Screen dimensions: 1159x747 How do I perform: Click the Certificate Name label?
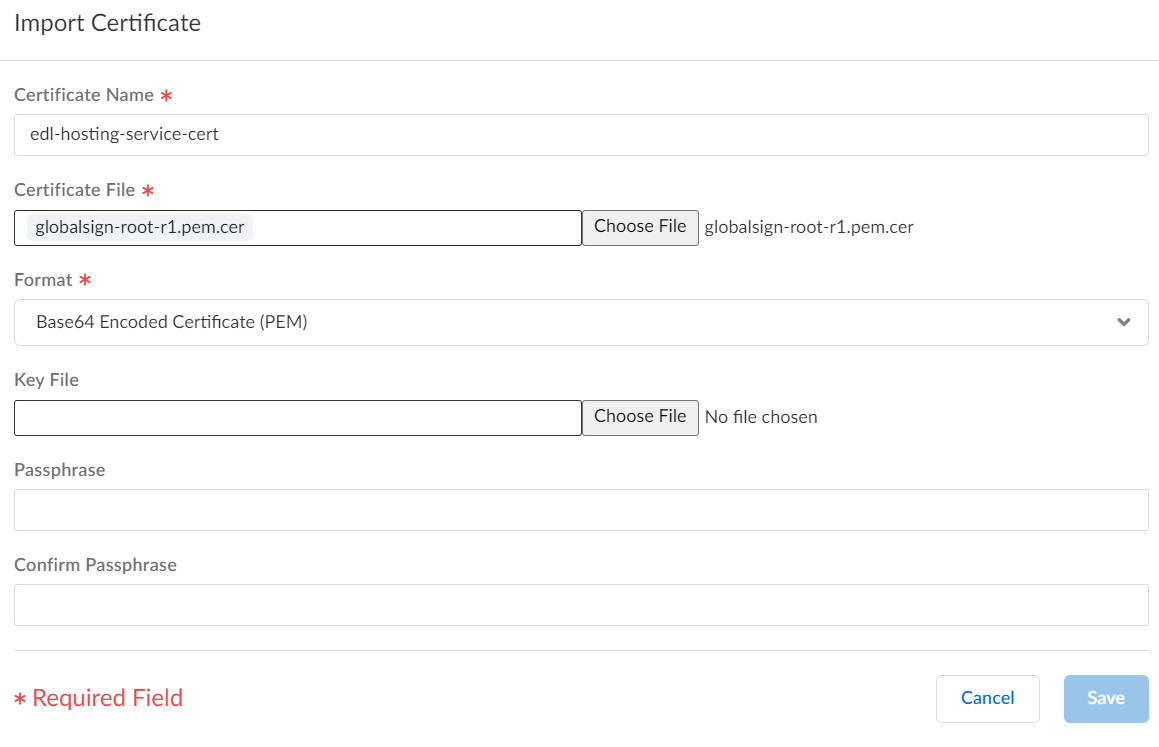point(84,95)
